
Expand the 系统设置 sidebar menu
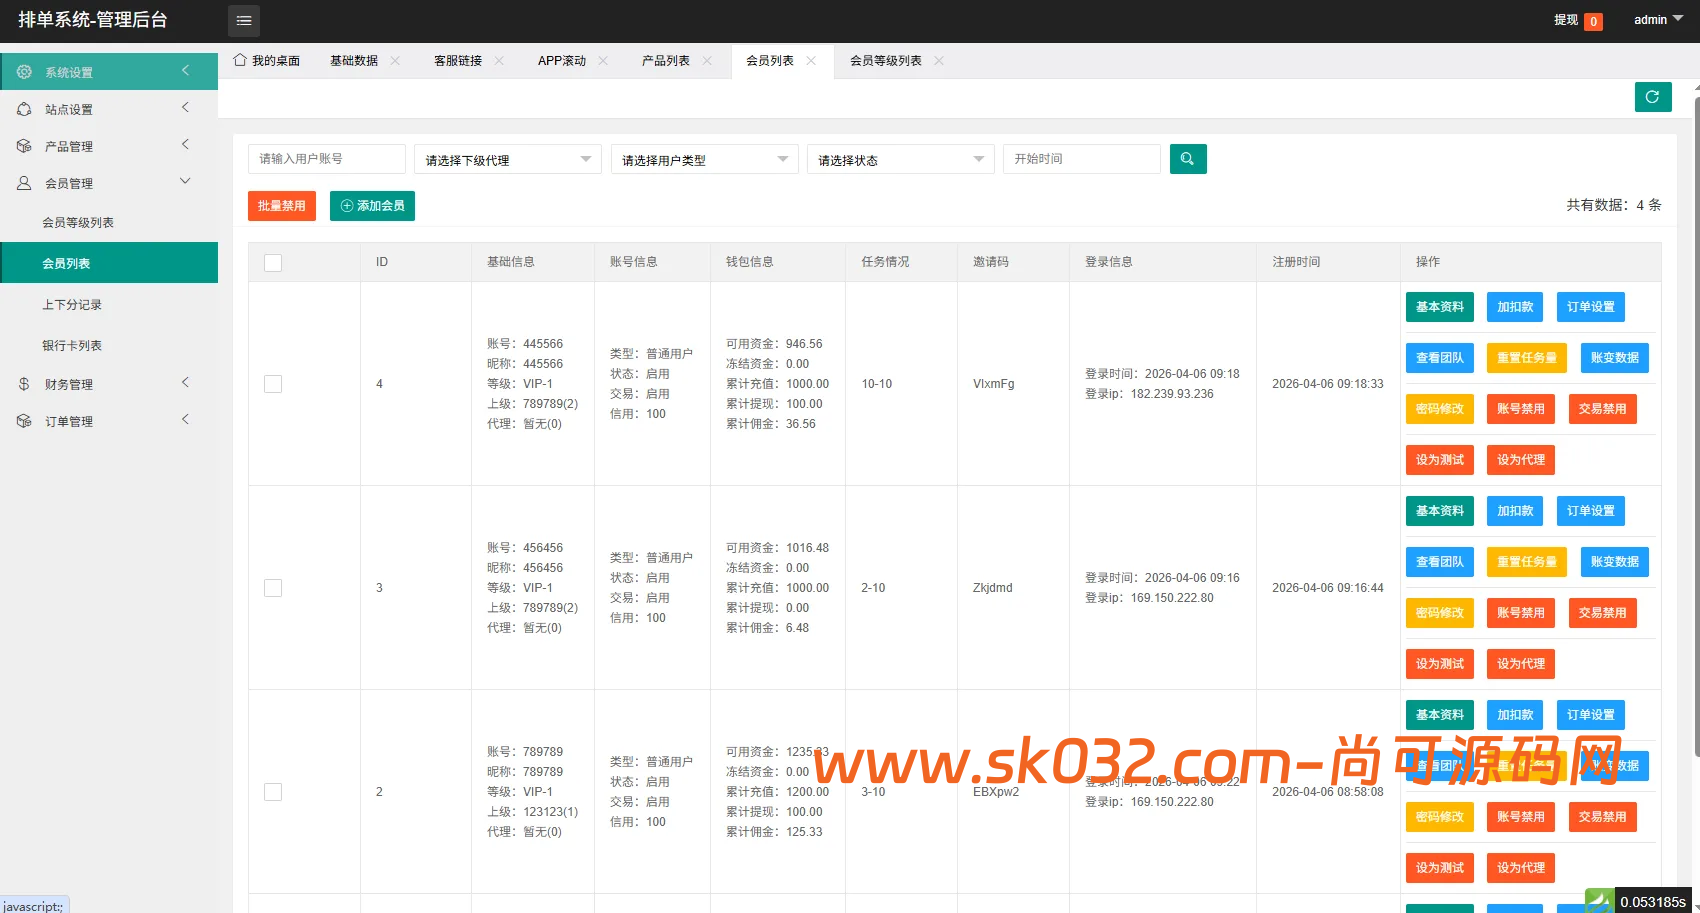click(109, 72)
